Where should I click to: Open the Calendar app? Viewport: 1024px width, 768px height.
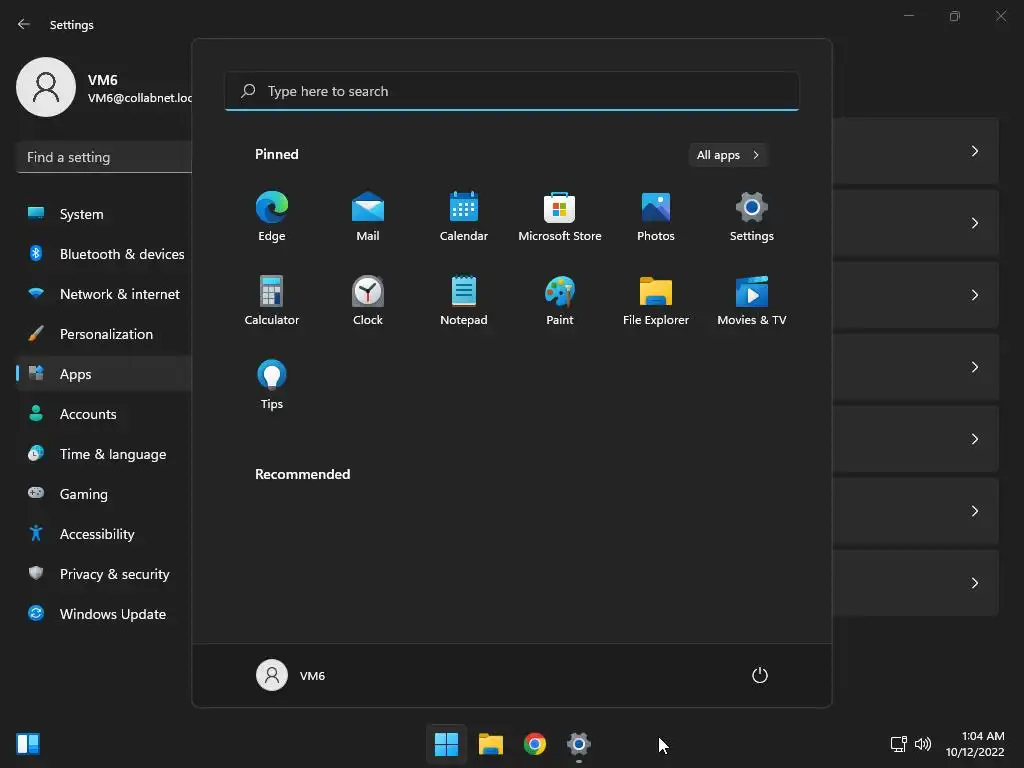tap(464, 216)
